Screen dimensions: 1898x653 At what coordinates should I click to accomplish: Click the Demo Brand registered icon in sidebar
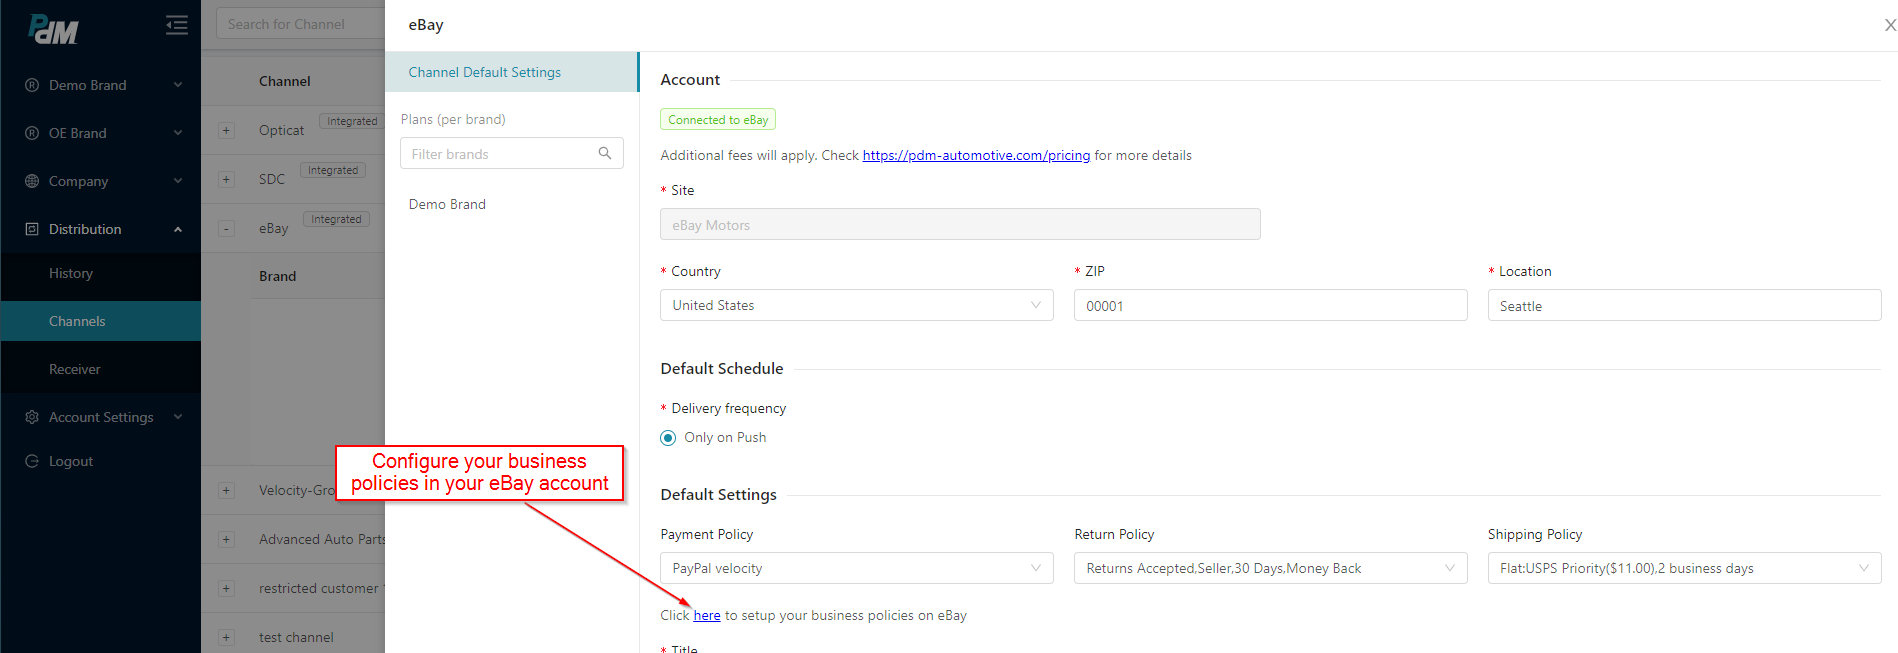click(32, 85)
